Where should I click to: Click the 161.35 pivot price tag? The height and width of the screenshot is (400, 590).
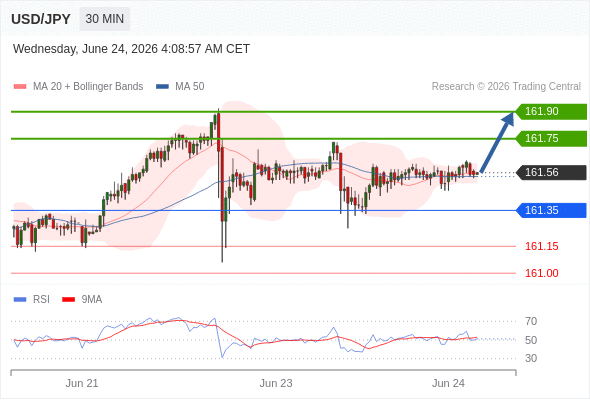(551, 210)
